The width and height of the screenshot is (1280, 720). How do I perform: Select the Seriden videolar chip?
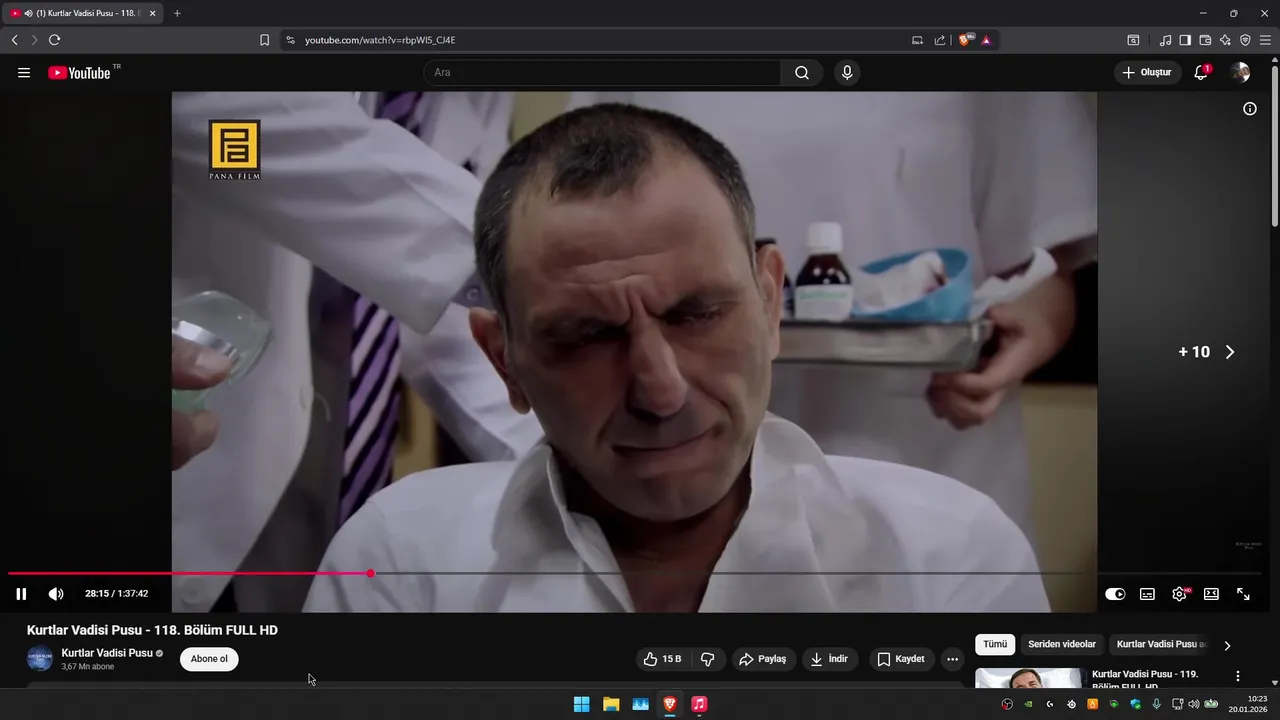coord(1062,645)
